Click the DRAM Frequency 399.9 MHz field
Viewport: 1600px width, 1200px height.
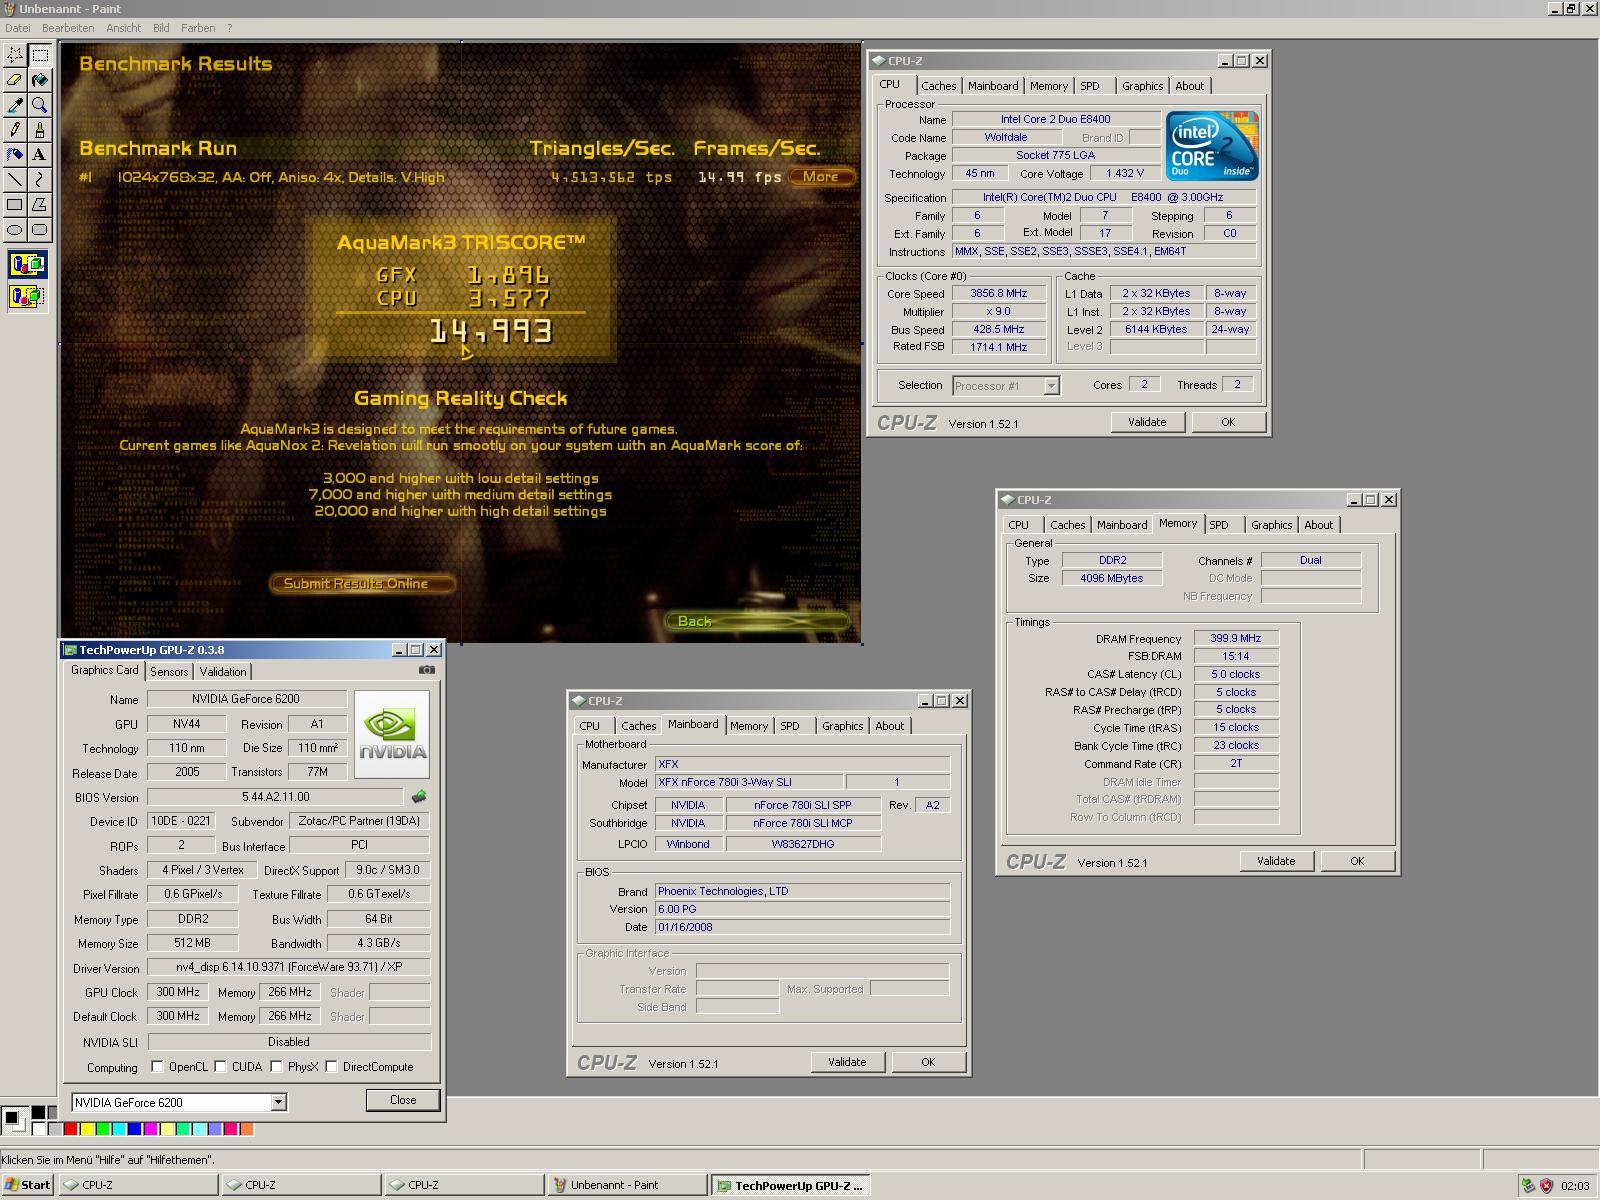(x=1236, y=638)
